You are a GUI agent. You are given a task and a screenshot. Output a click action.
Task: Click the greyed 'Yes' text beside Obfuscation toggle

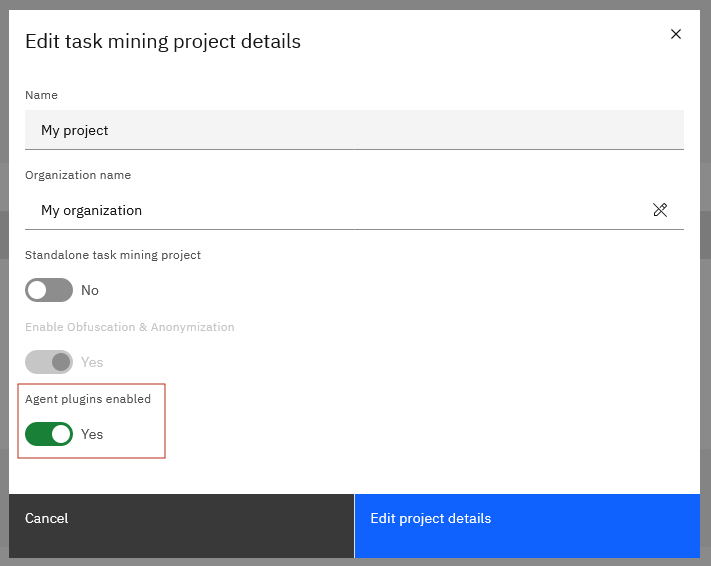(x=92, y=362)
